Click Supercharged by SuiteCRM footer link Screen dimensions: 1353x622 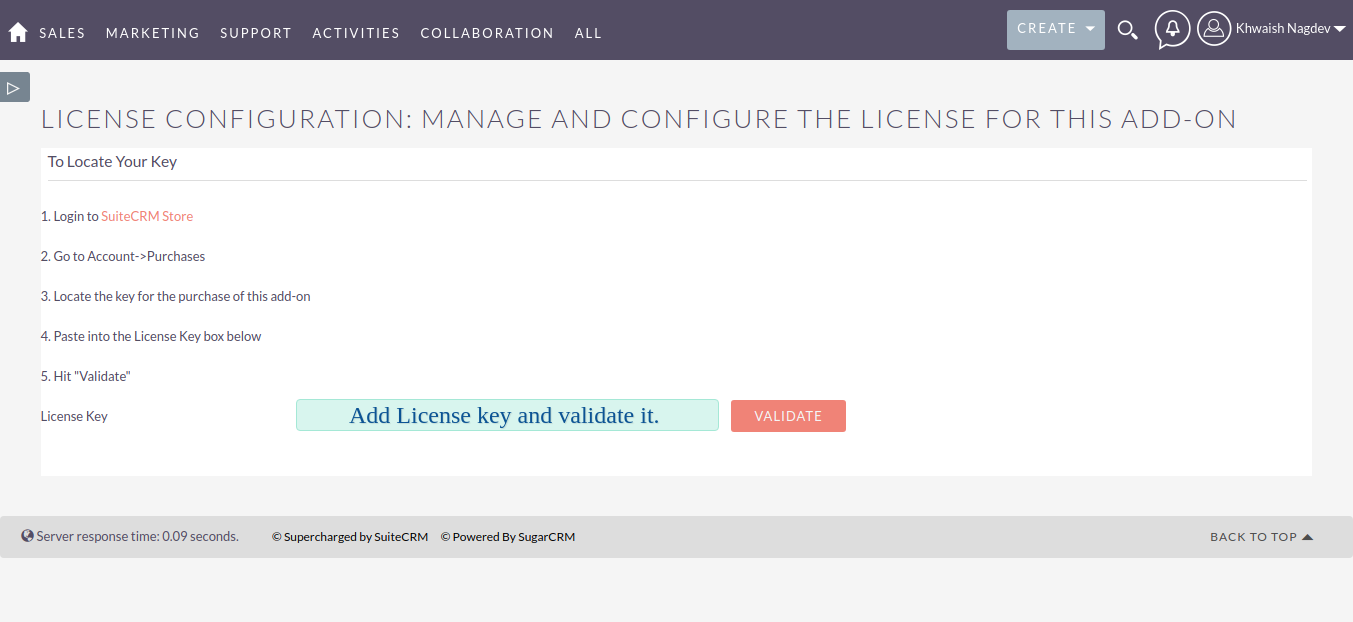350,537
